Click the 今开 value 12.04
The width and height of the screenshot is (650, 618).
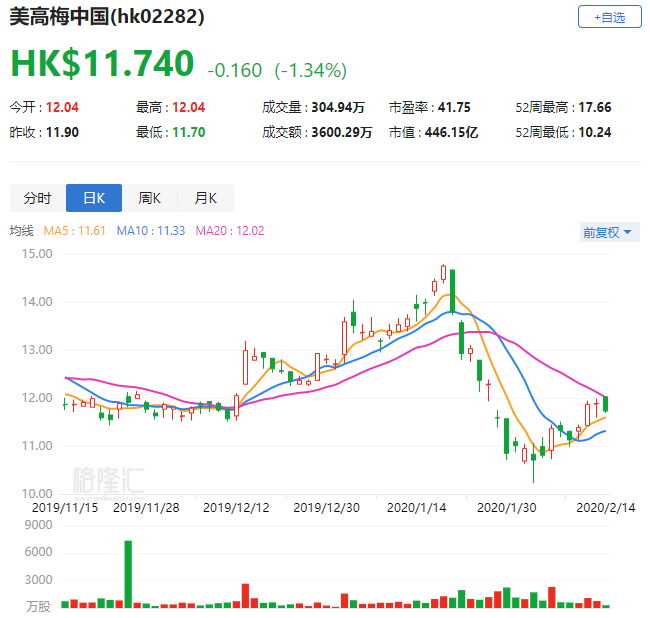pyautogui.click(x=62, y=107)
